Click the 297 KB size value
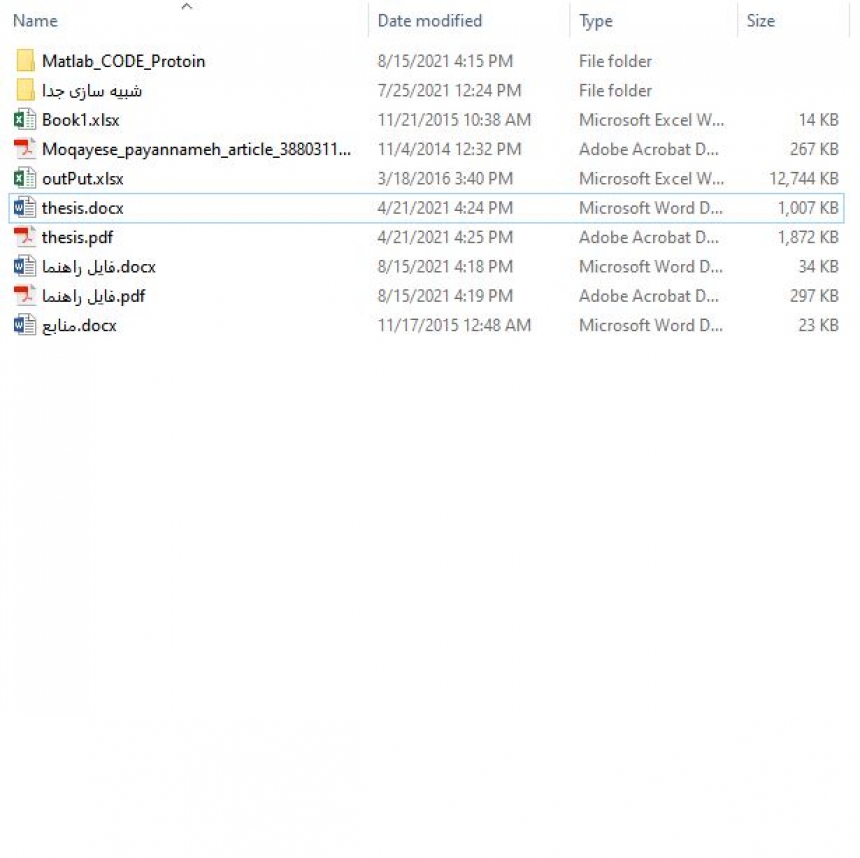The height and width of the screenshot is (858, 860). coord(814,296)
